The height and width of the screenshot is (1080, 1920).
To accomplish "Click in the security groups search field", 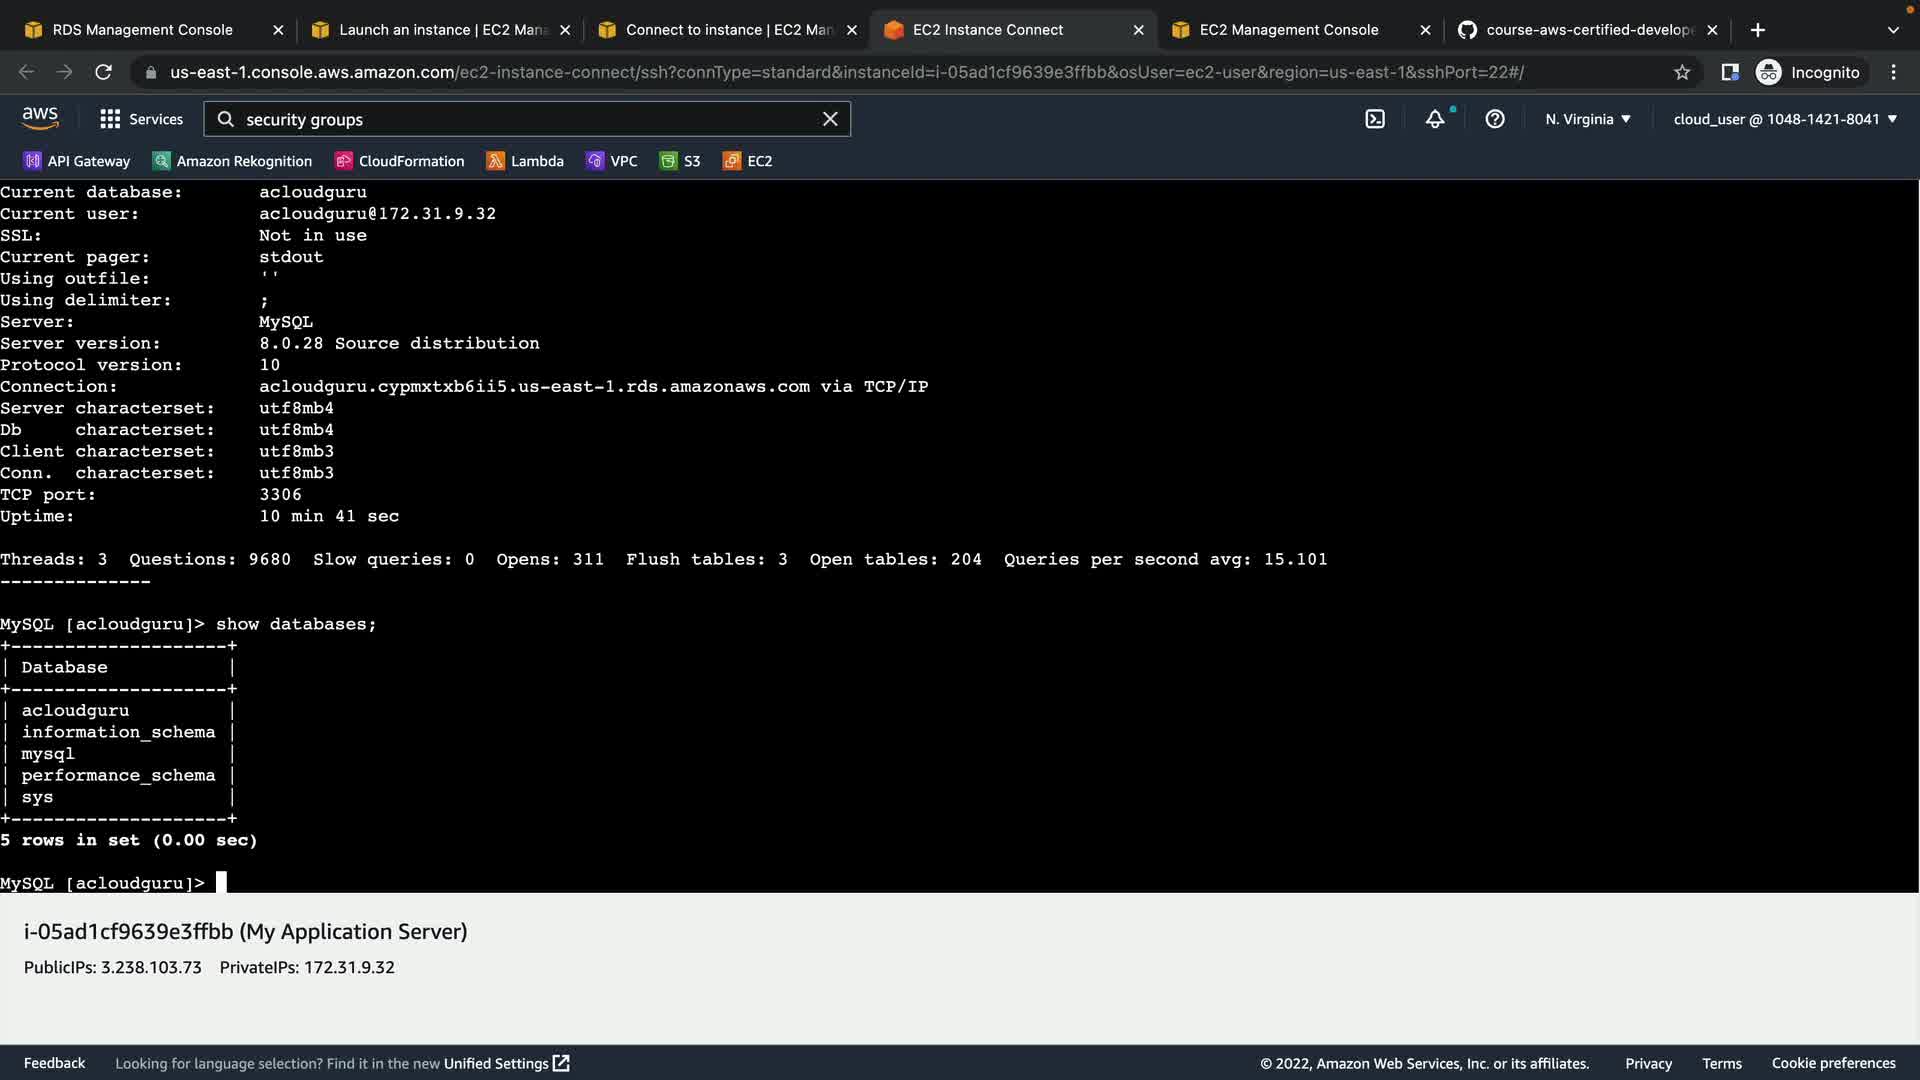I will point(520,119).
